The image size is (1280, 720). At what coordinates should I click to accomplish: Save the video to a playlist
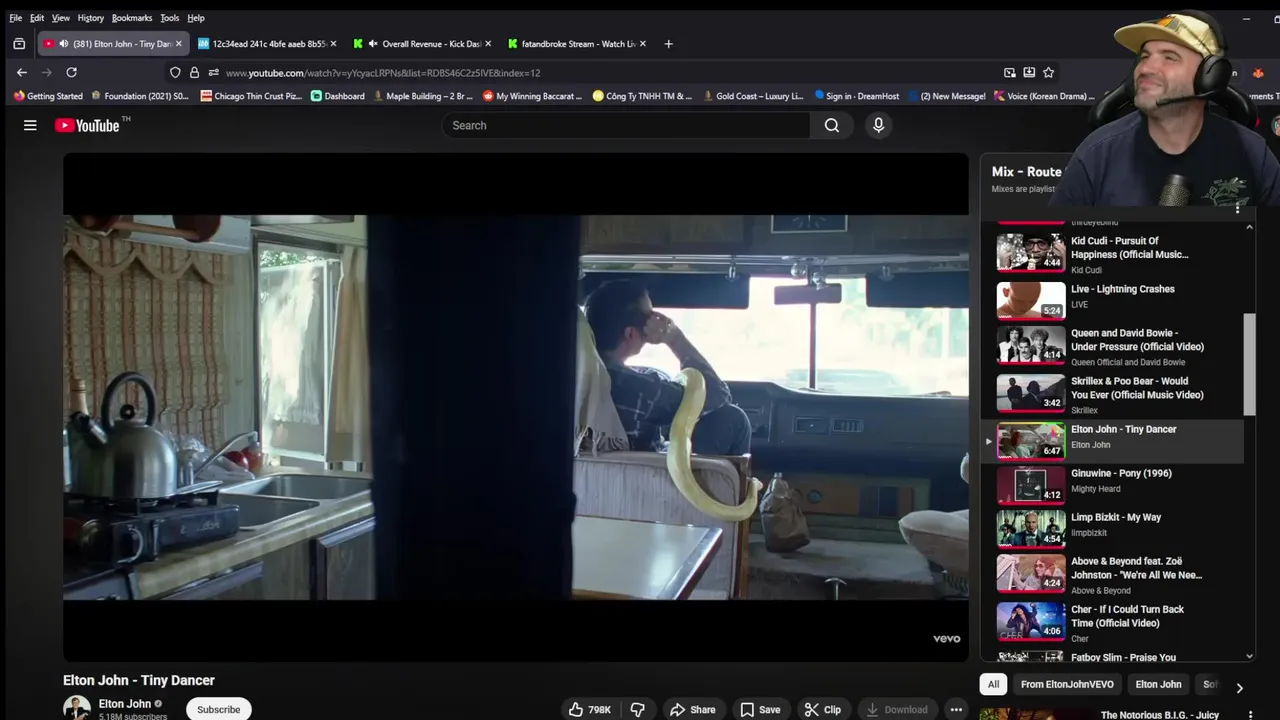(760, 709)
